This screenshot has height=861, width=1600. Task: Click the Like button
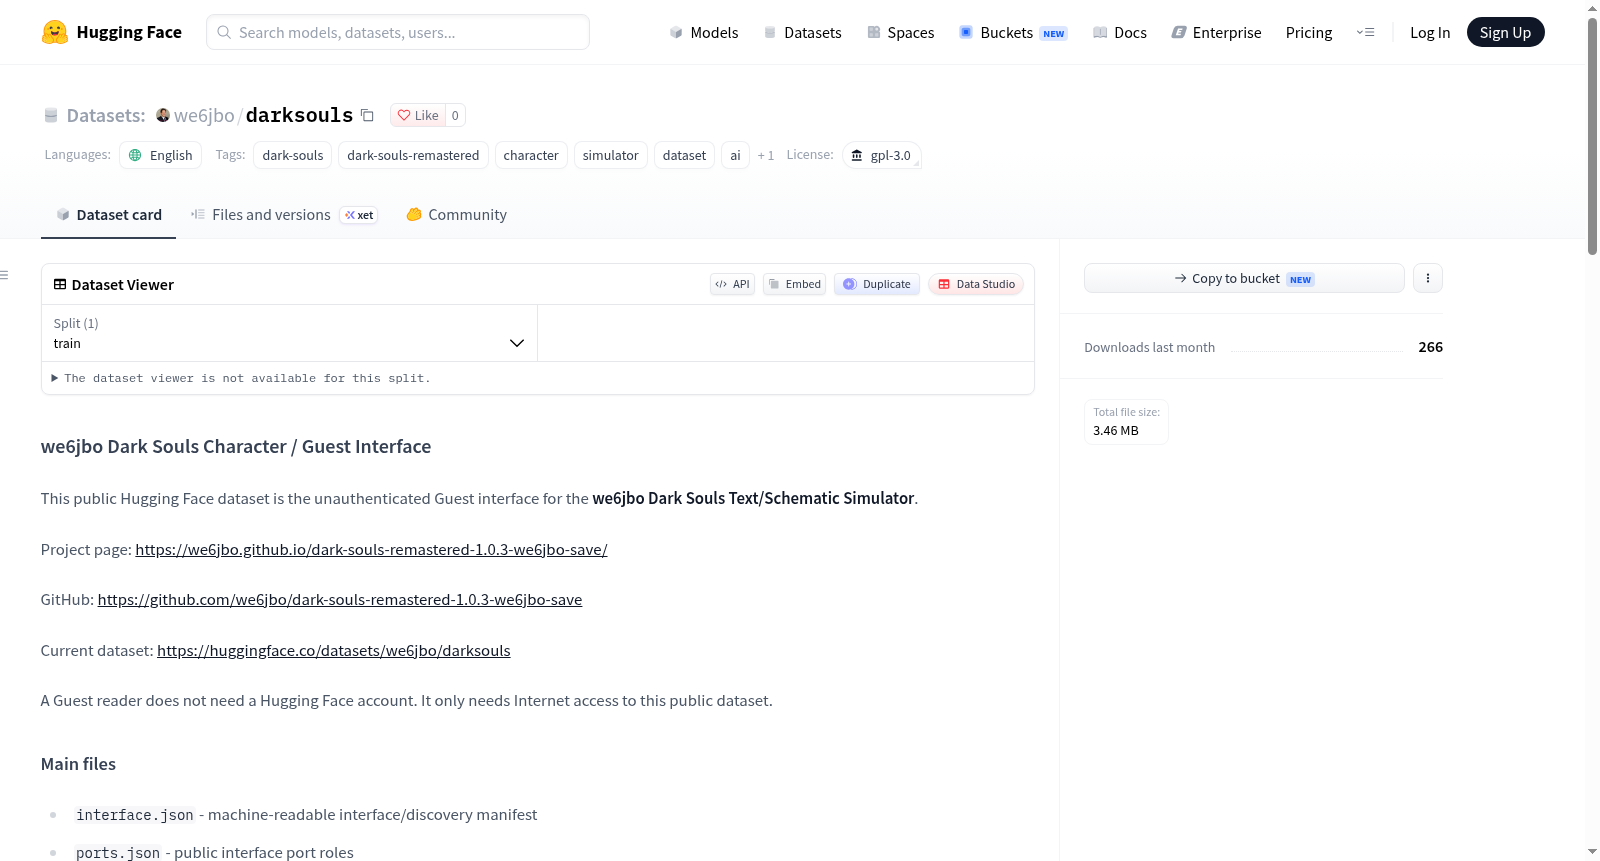(417, 115)
